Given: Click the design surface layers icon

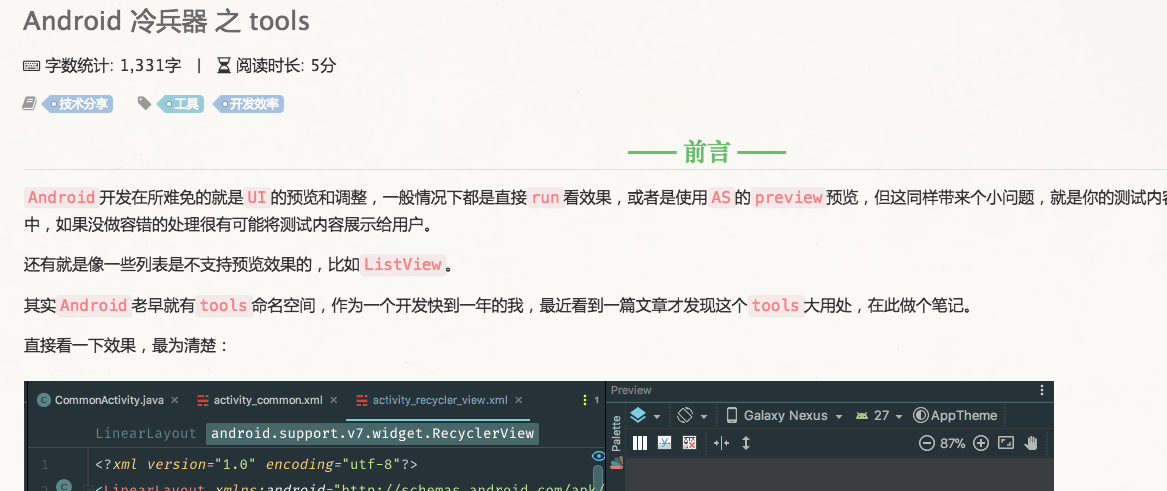Looking at the screenshot, I should point(638,415).
